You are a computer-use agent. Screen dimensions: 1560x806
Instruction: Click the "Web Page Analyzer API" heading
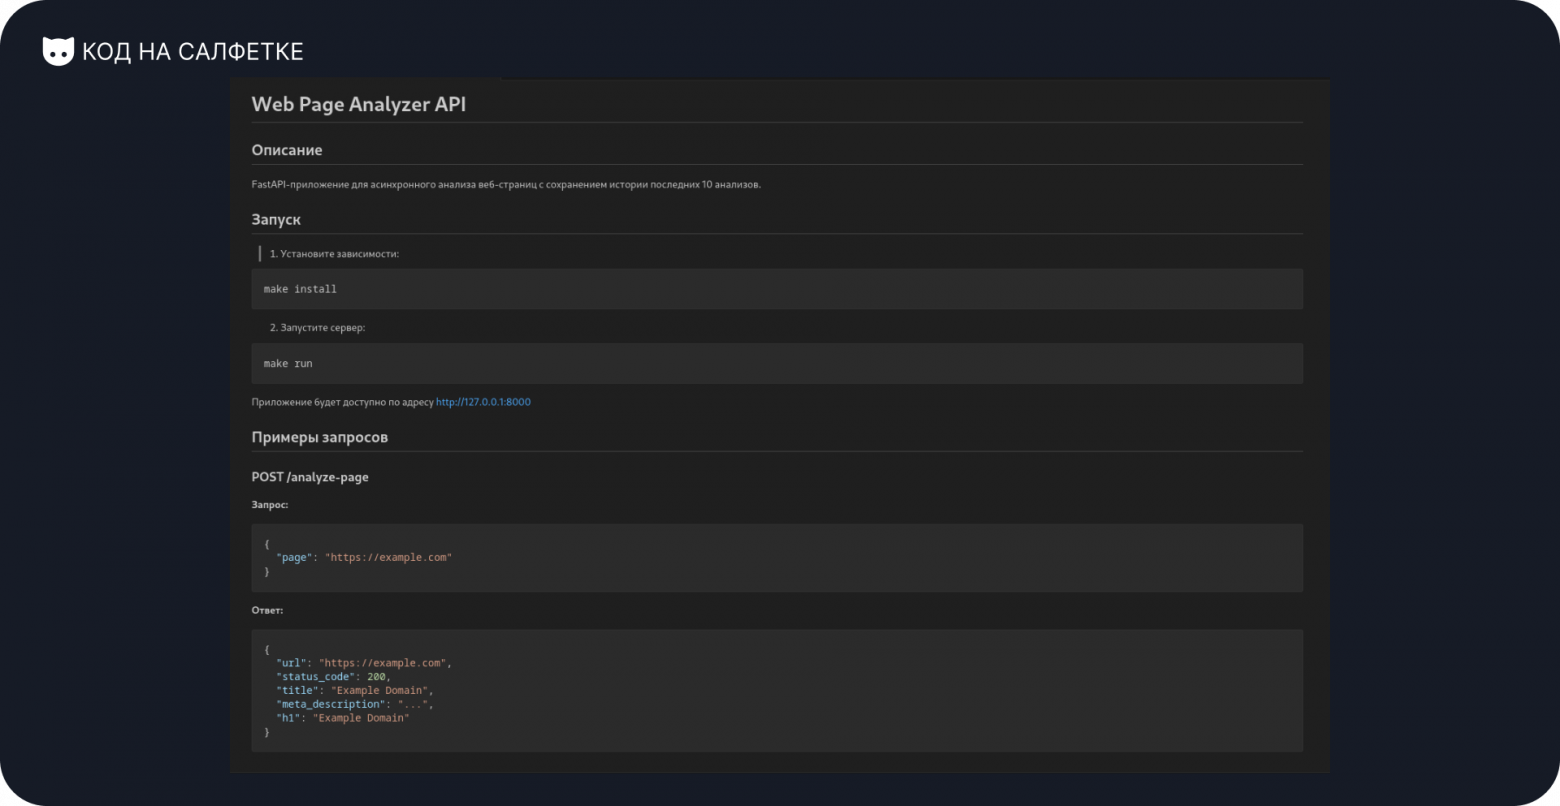(358, 104)
